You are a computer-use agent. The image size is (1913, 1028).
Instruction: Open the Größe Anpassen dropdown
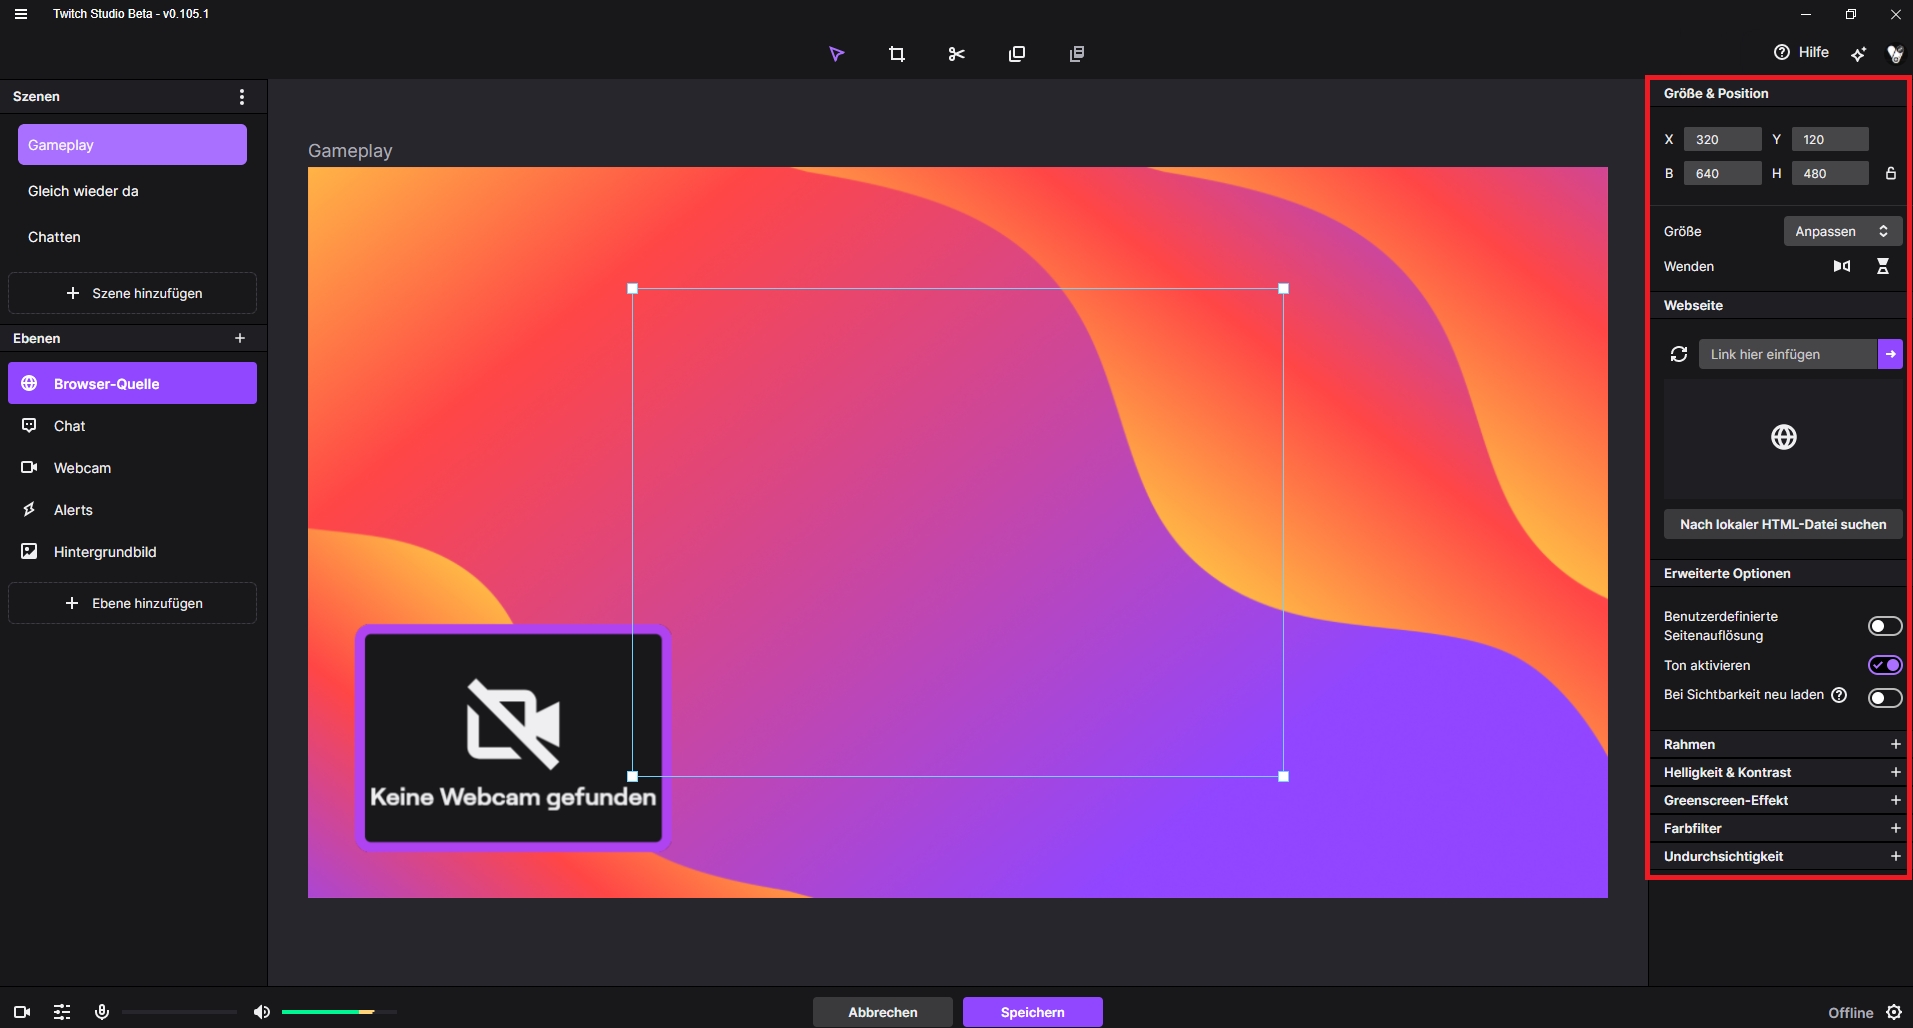tap(1842, 231)
